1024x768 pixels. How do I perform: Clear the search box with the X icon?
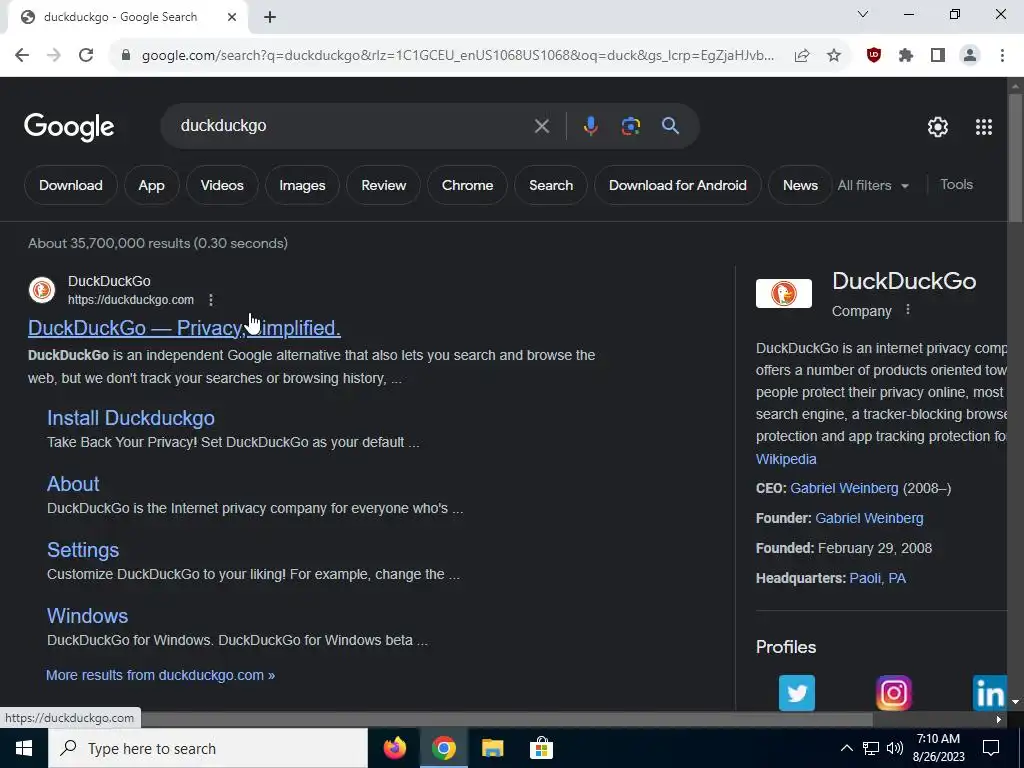(541, 126)
